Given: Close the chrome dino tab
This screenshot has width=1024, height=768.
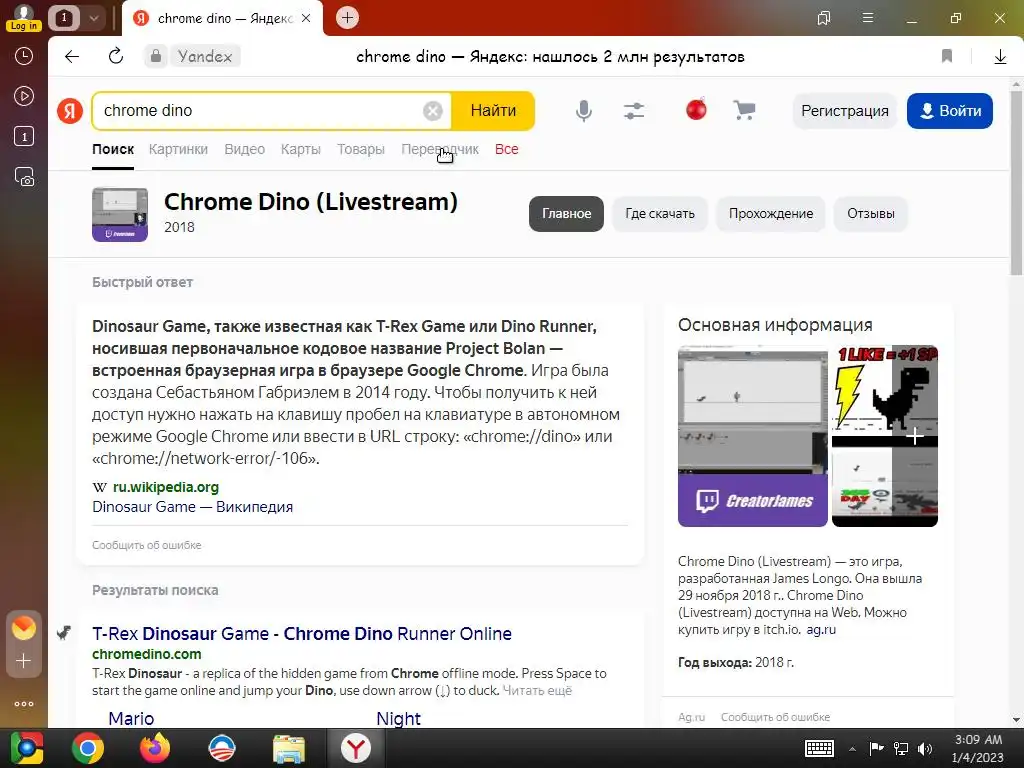Looking at the screenshot, I should [x=306, y=18].
